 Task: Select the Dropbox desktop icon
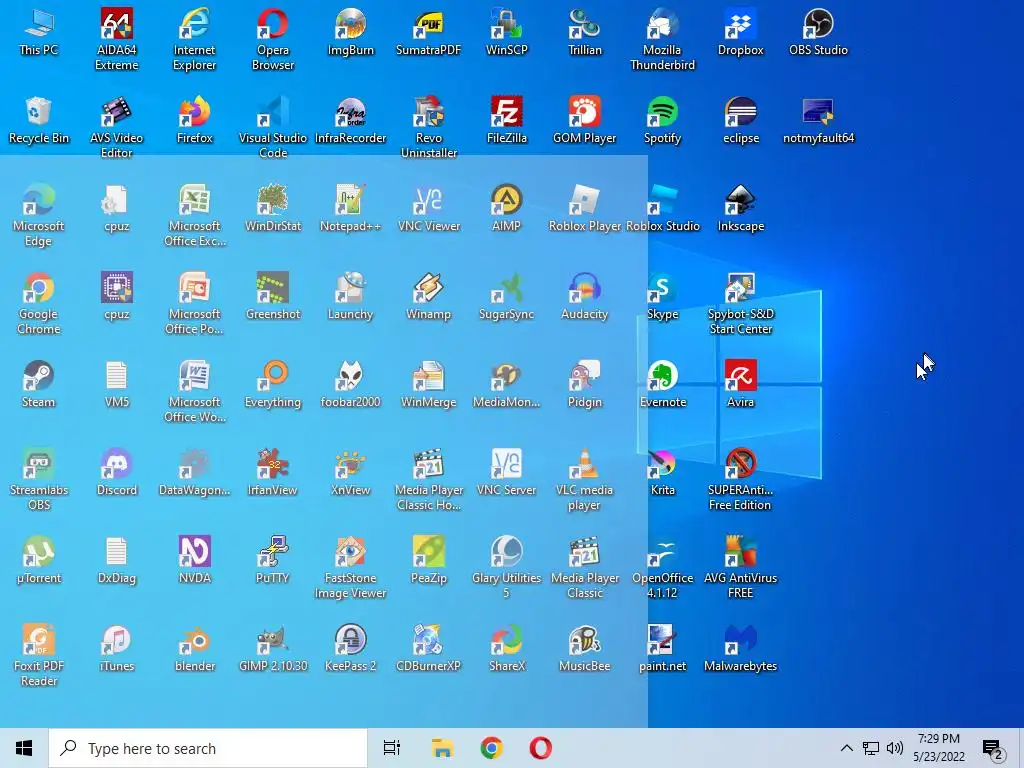pyautogui.click(x=741, y=33)
